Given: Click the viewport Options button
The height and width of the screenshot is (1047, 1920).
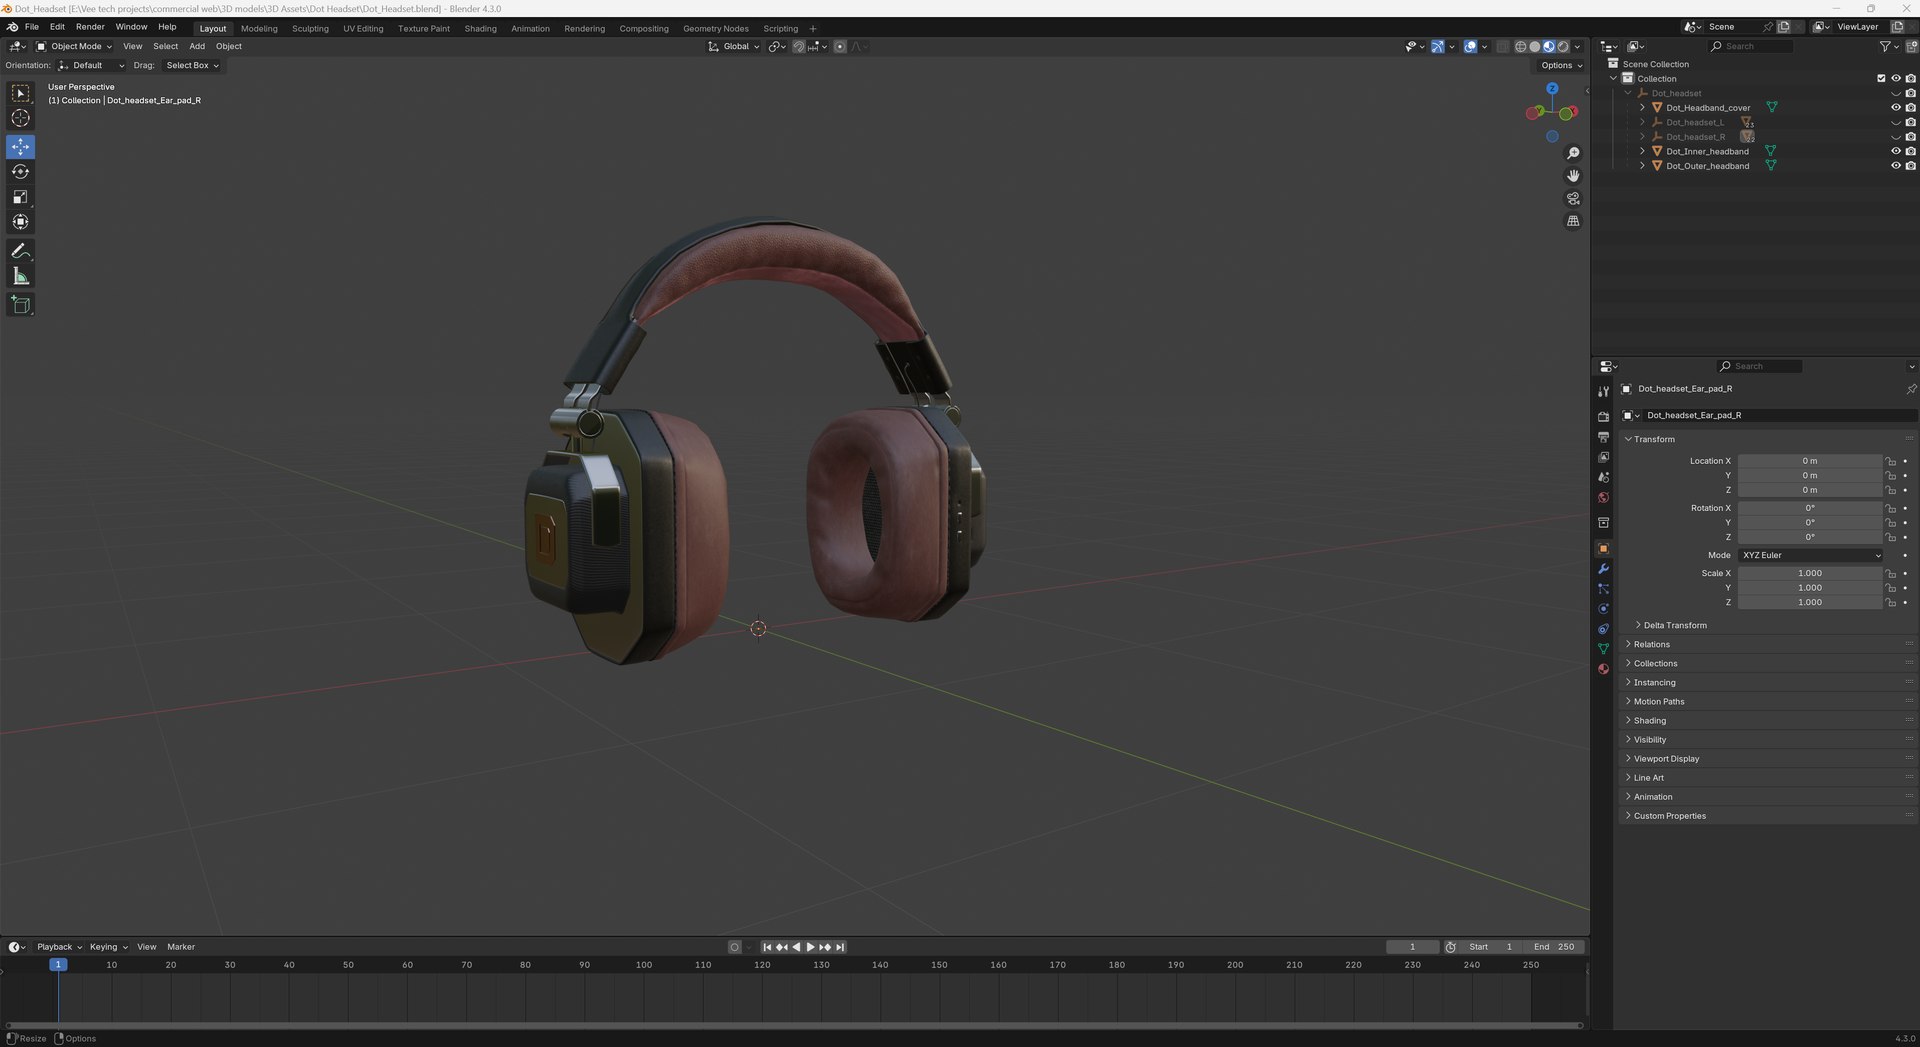Looking at the screenshot, I should click(x=1561, y=66).
